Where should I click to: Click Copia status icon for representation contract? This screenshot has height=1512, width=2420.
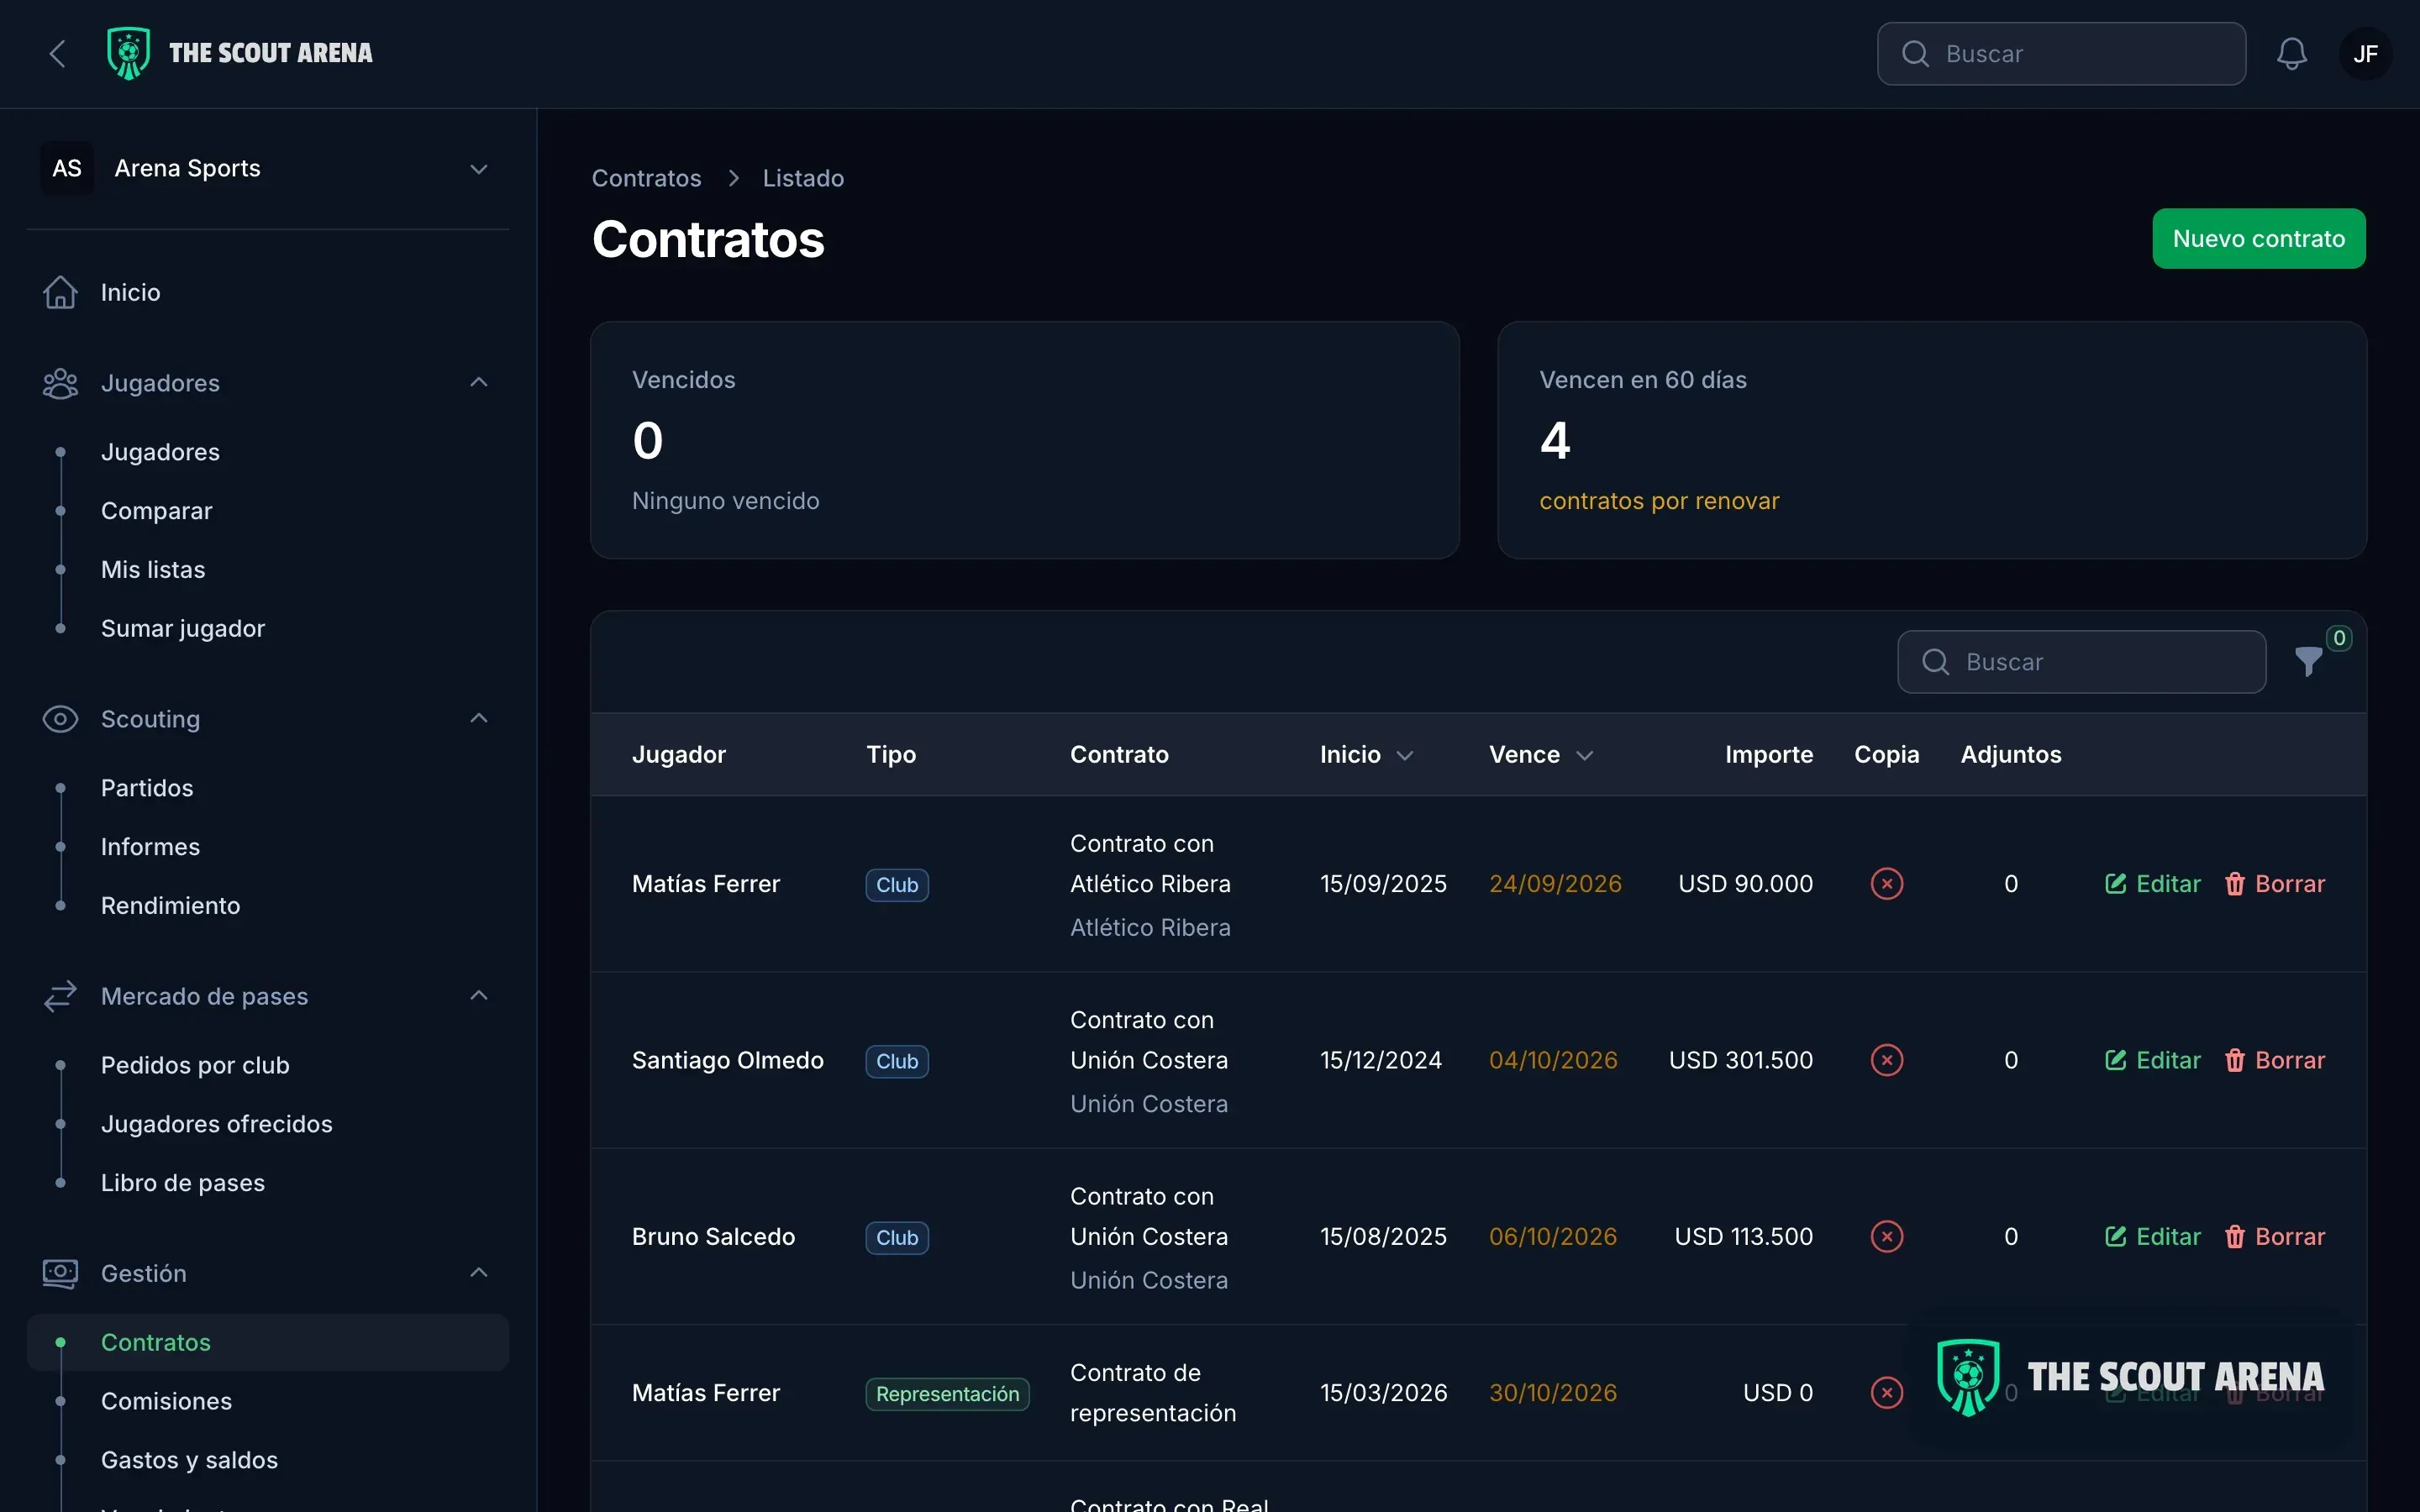point(1887,1393)
